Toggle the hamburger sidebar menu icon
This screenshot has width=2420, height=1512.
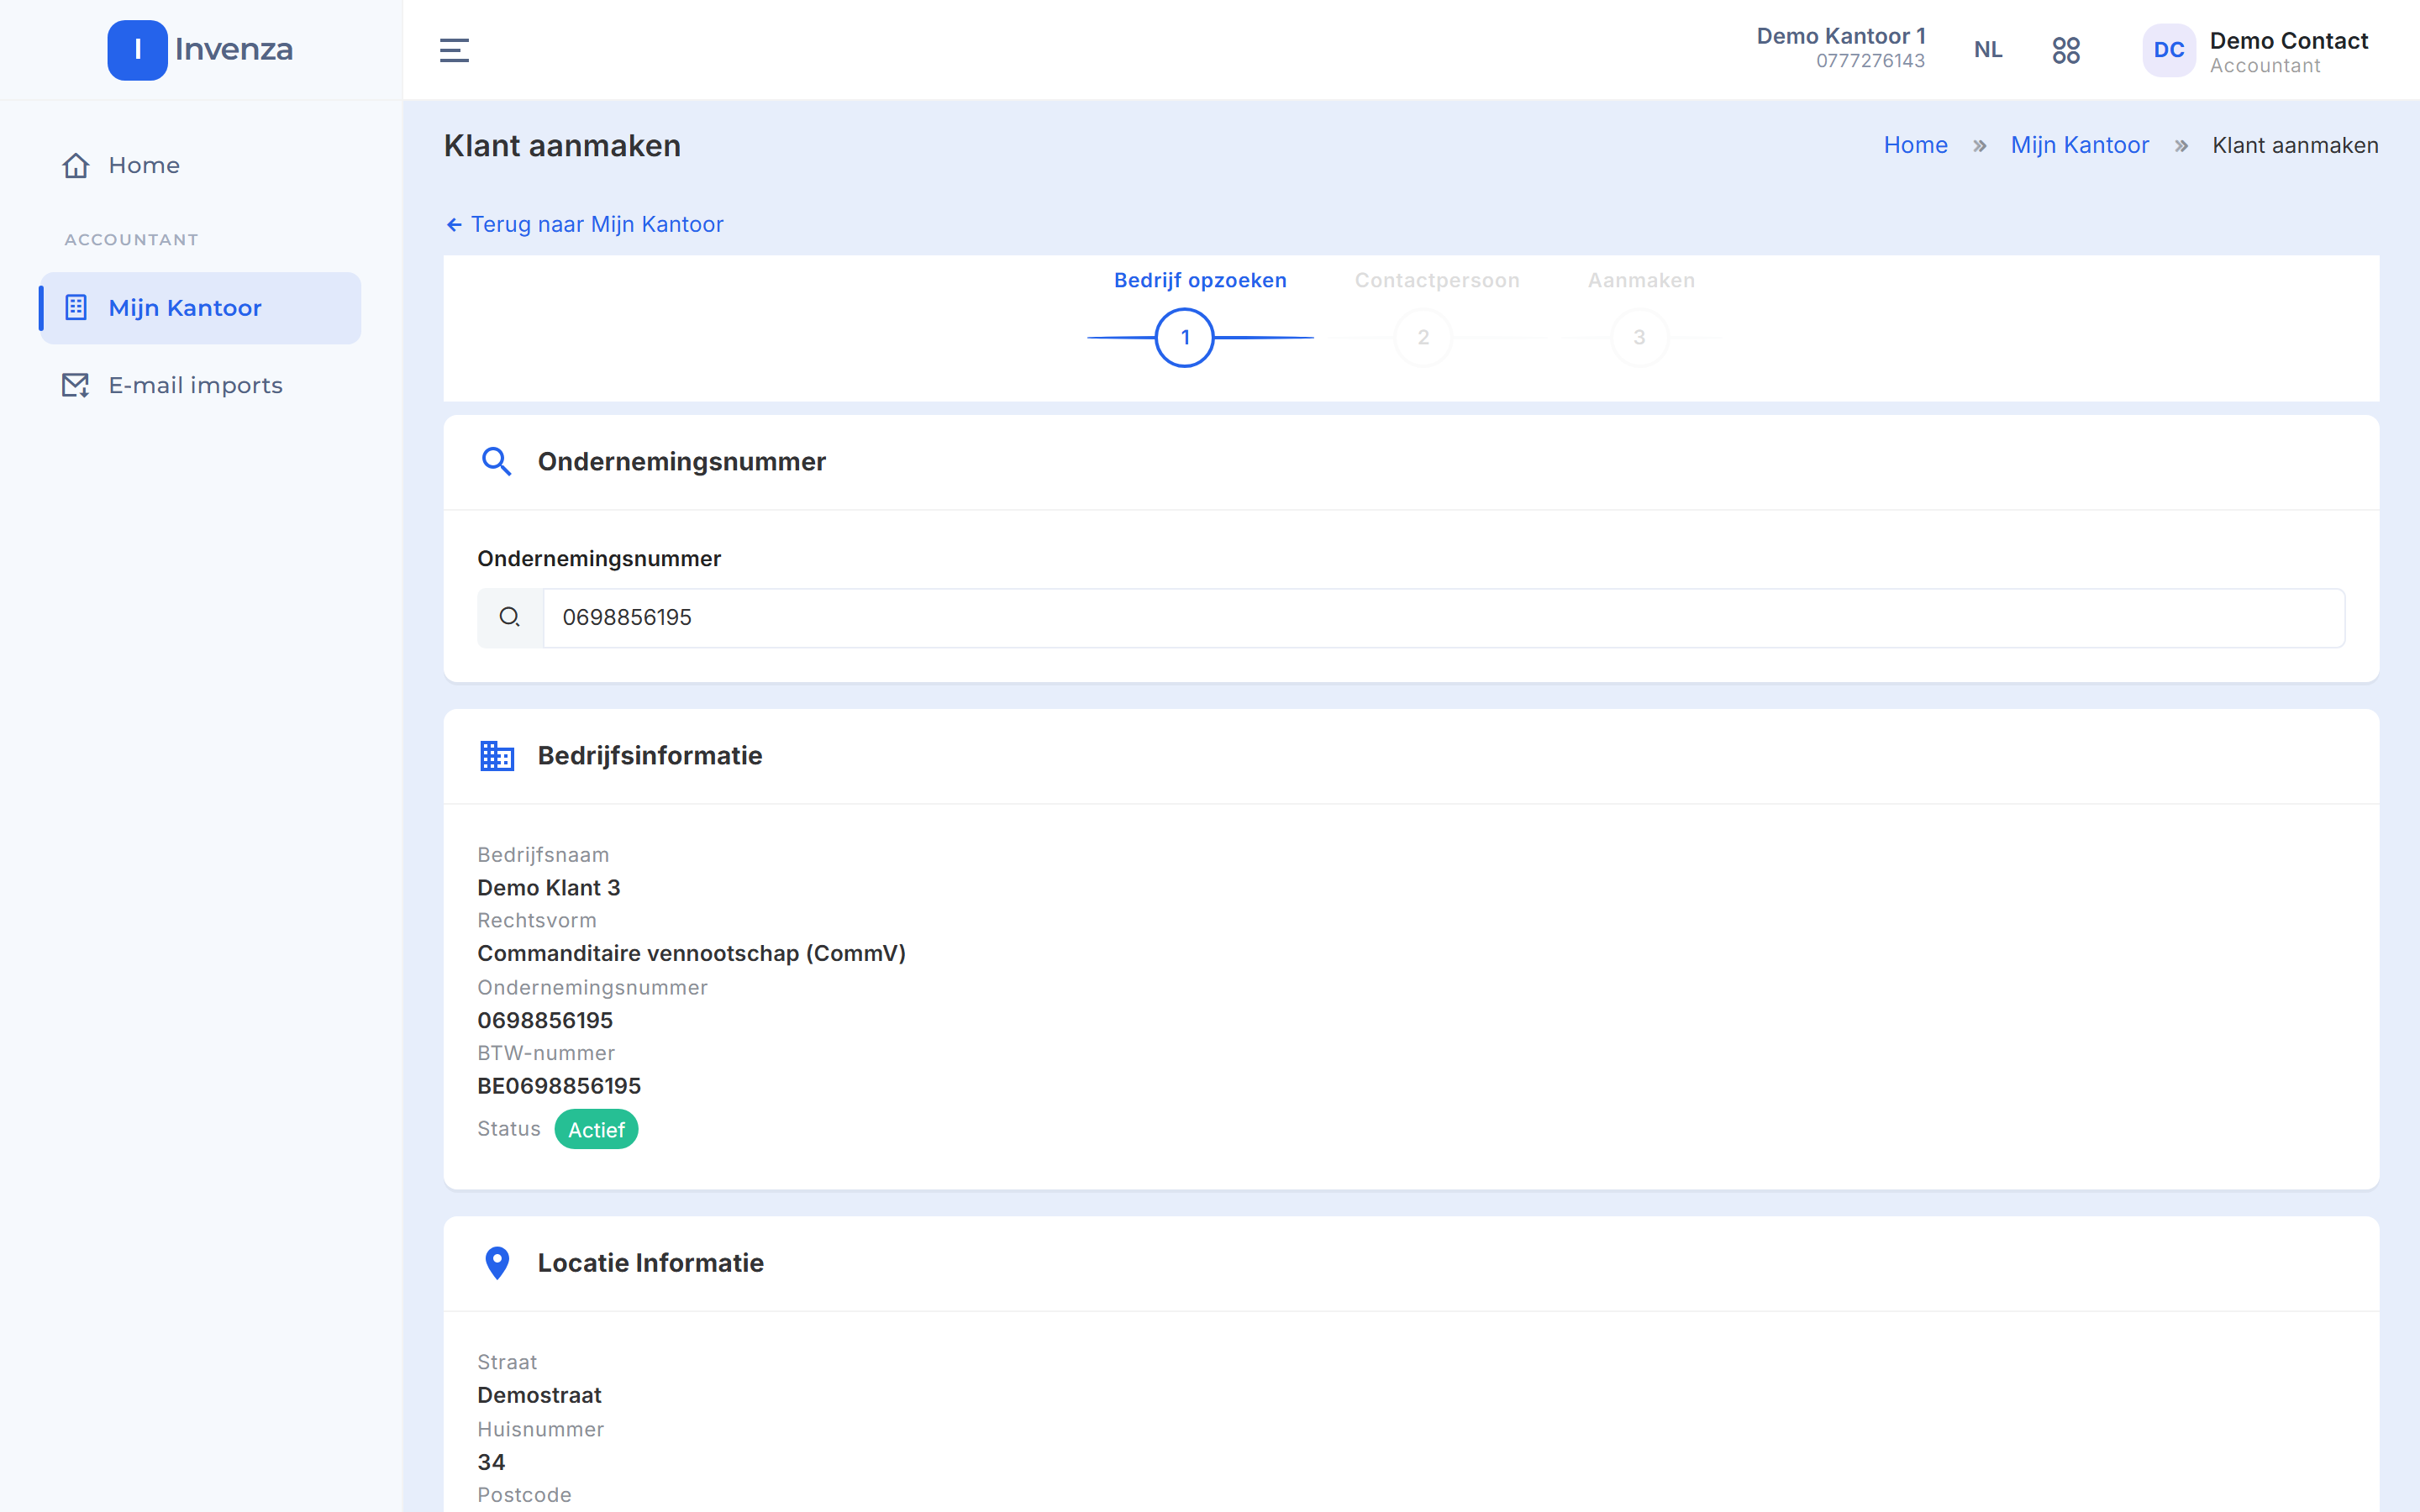point(454,50)
